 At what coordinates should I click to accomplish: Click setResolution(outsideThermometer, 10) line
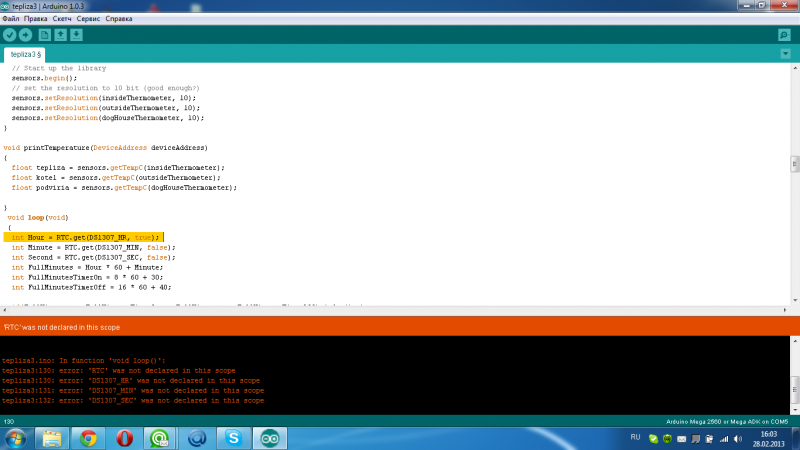pos(106,108)
